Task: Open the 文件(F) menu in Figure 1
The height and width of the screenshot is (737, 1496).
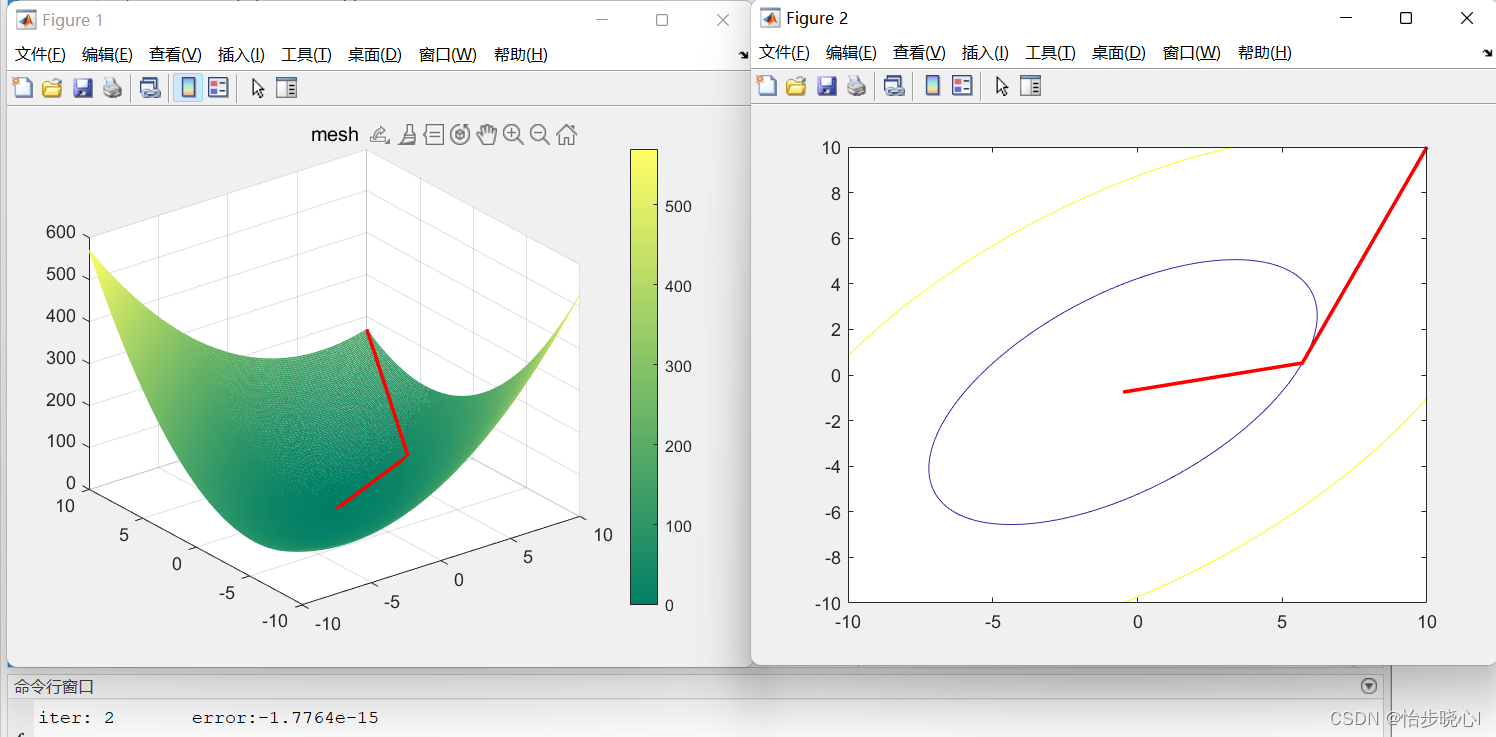Action: [x=40, y=55]
